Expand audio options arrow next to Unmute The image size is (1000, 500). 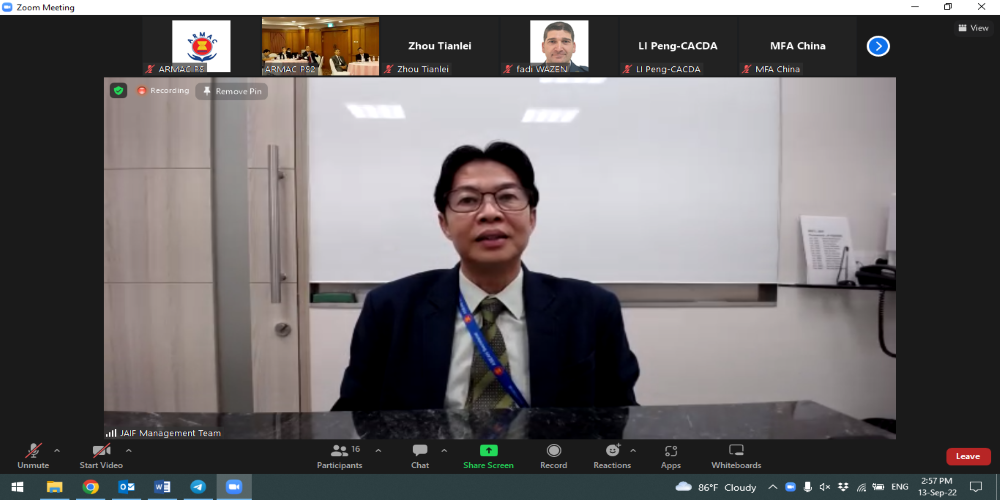pyautogui.click(x=57, y=451)
